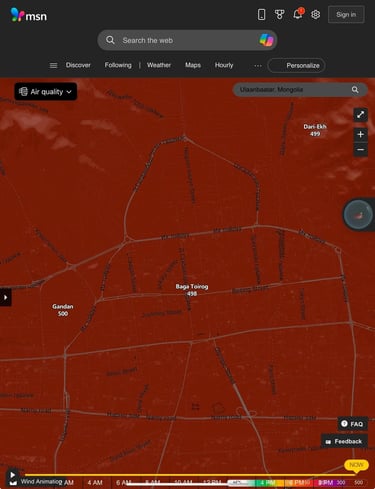Viewport: 375px width, 489px height.
Task: Open the settings gear icon
Action: (x=315, y=14)
